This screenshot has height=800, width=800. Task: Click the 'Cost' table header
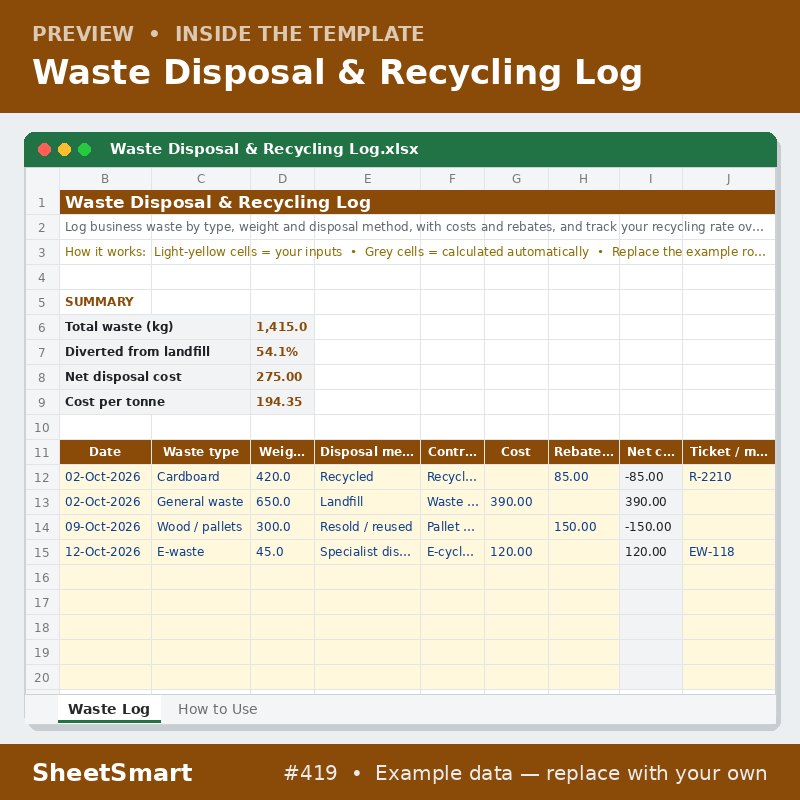coord(516,452)
